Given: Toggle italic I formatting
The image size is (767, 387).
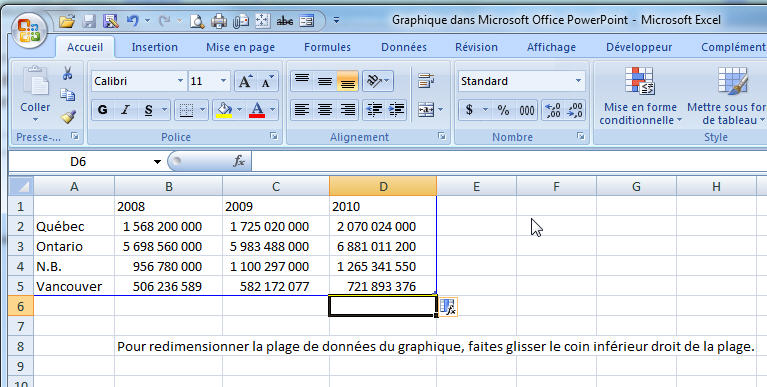Looking at the screenshot, I should click(125, 110).
